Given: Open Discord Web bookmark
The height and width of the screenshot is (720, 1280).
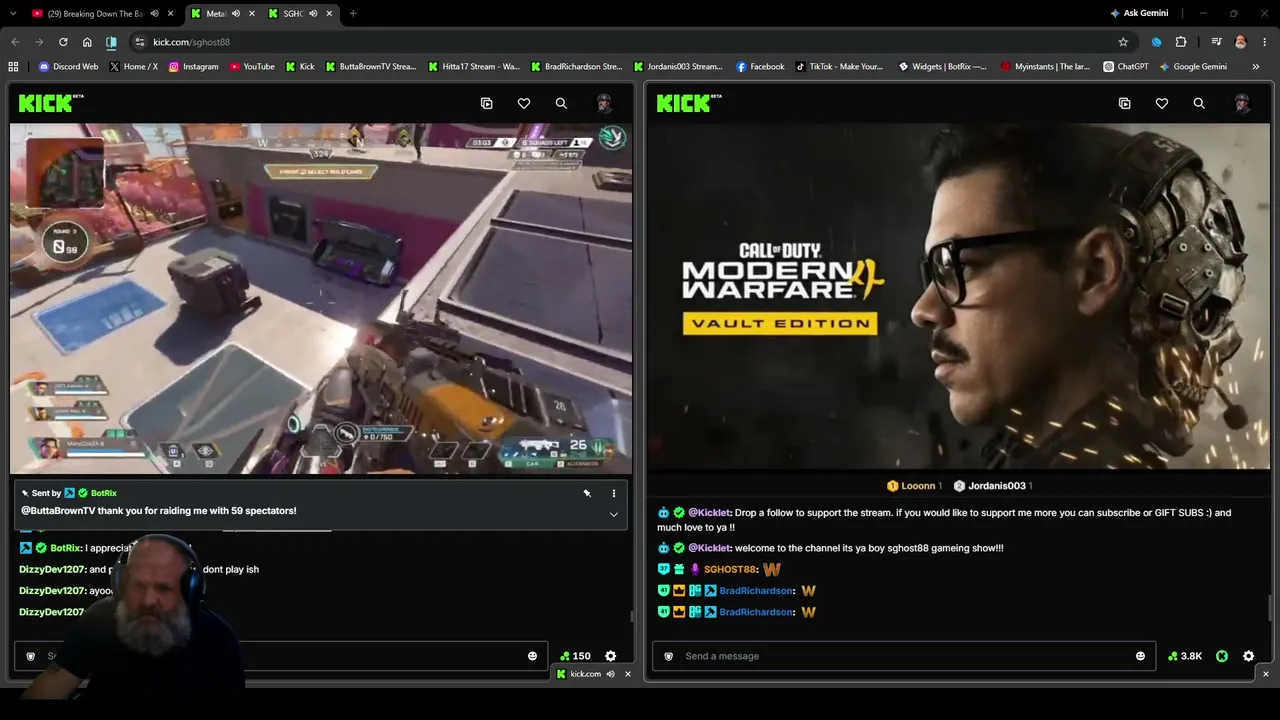Looking at the screenshot, I should click(68, 67).
